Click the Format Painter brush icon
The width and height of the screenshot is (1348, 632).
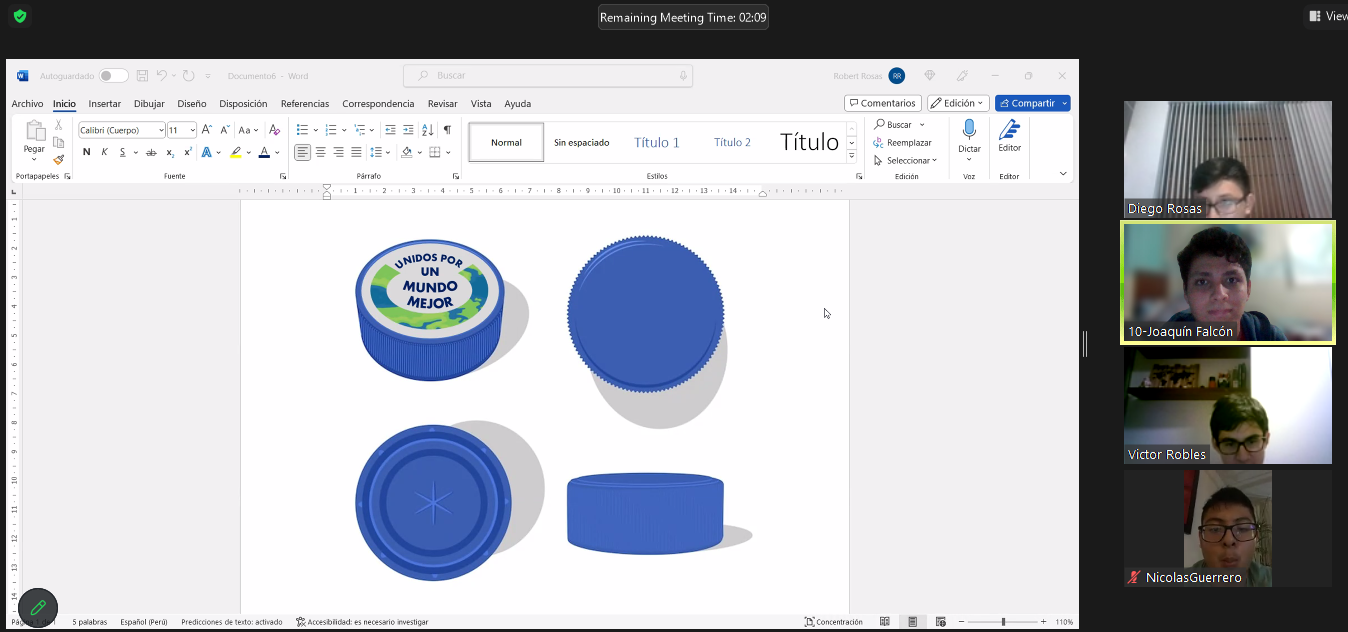tap(59, 160)
